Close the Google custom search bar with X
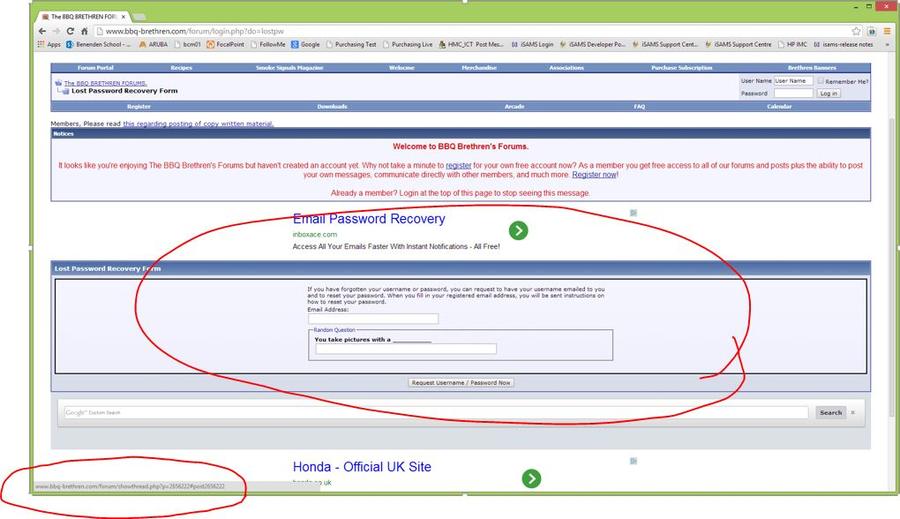This screenshot has height=519, width=900. click(x=853, y=412)
